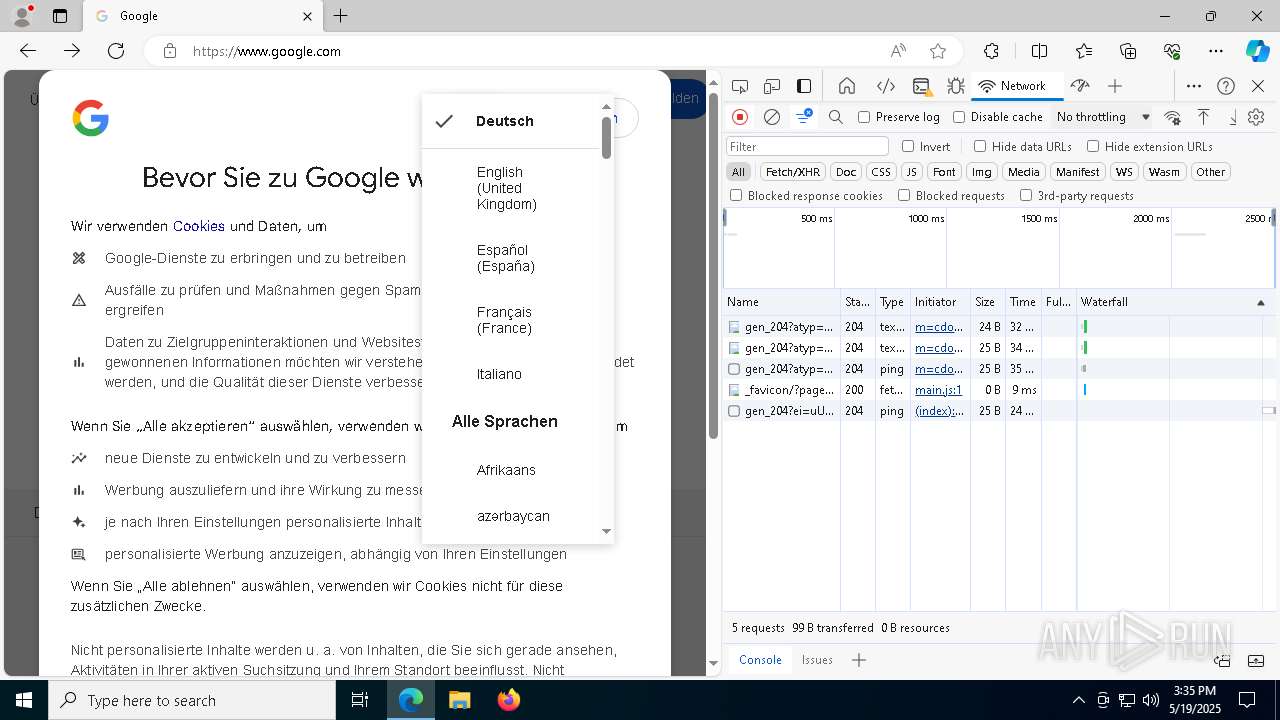Image resolution: width=1280 pixels, height=720 pixels.
Task: Enable Disable cache checkbox
Action: point(959,117)
